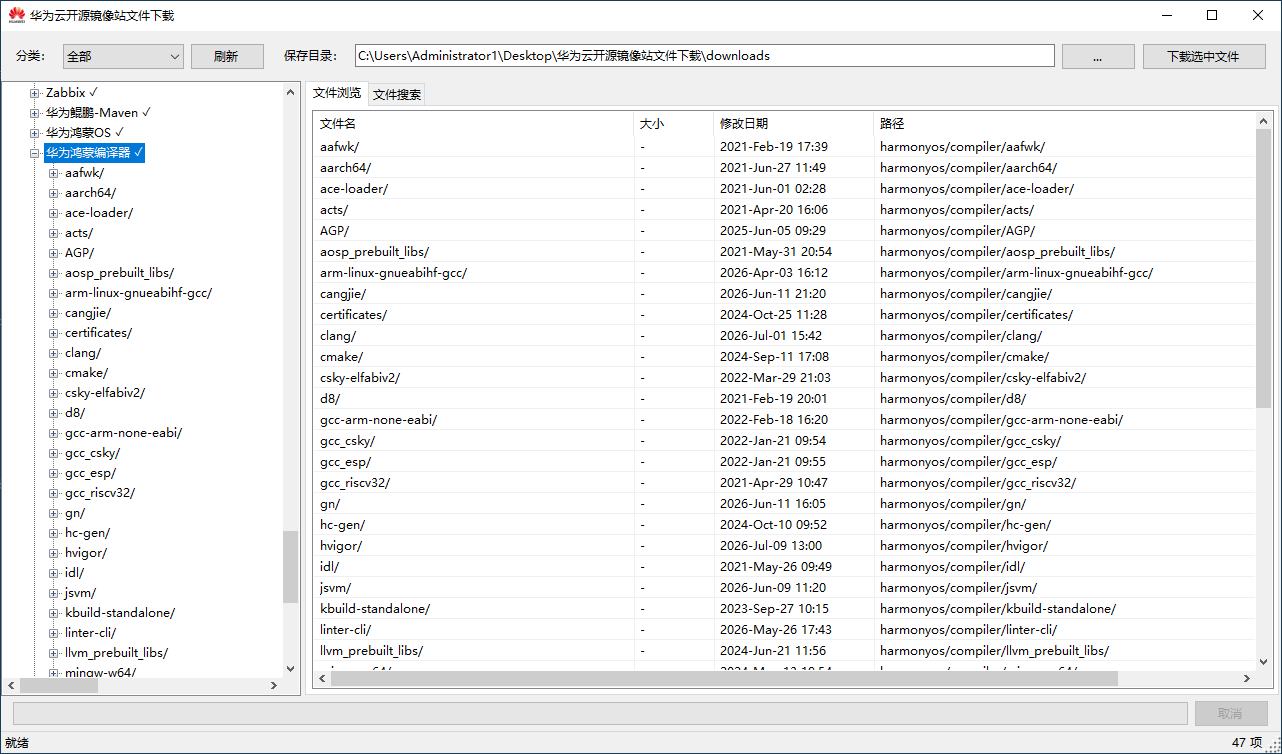
Task: Click the file list scroll up arrow
Action: pyautogui.click(x=1263, y=121)
